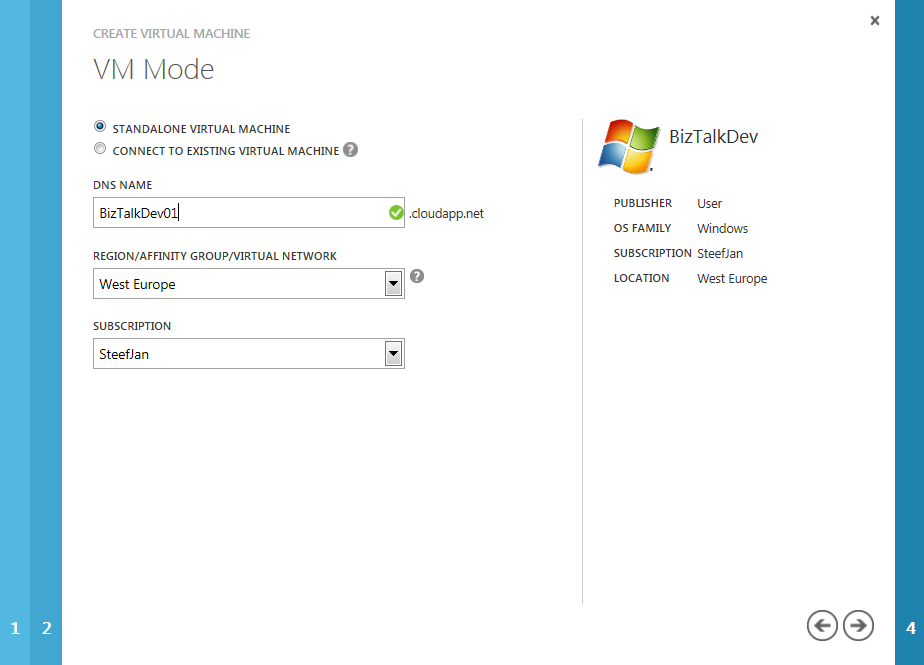Image resolution: width=924 pixels, height=665 pixels.
Task: Go back using the left arrow button
Action: [x=822, y=626]
